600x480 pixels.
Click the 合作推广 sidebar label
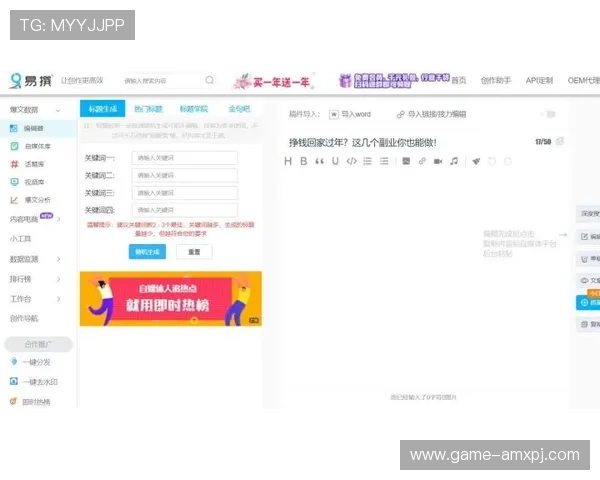coord(38,344)
